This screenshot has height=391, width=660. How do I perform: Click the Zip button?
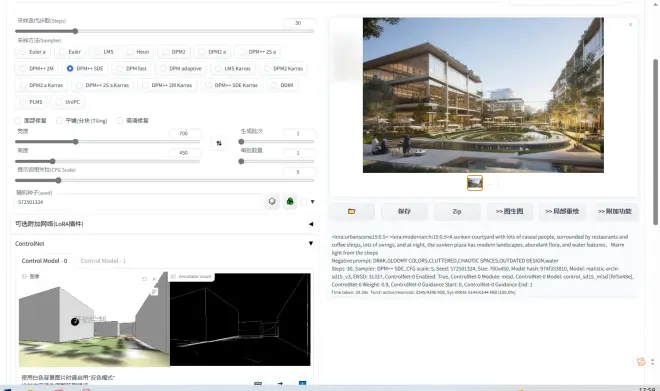click(x=457, y=211)
